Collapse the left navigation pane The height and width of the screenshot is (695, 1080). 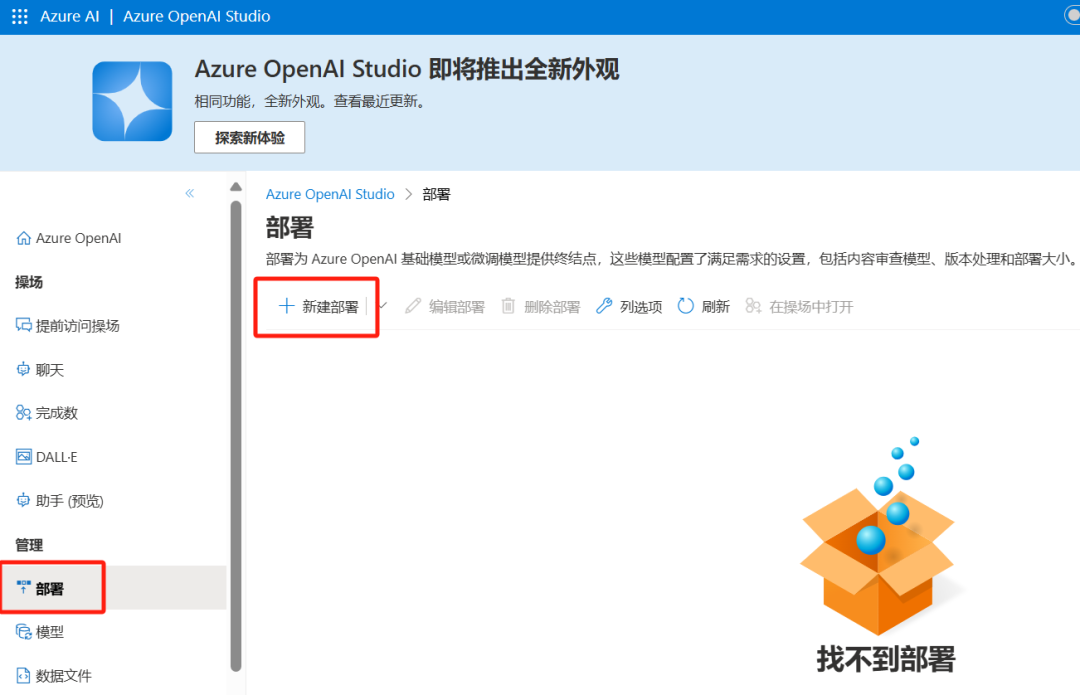(190, 193)
